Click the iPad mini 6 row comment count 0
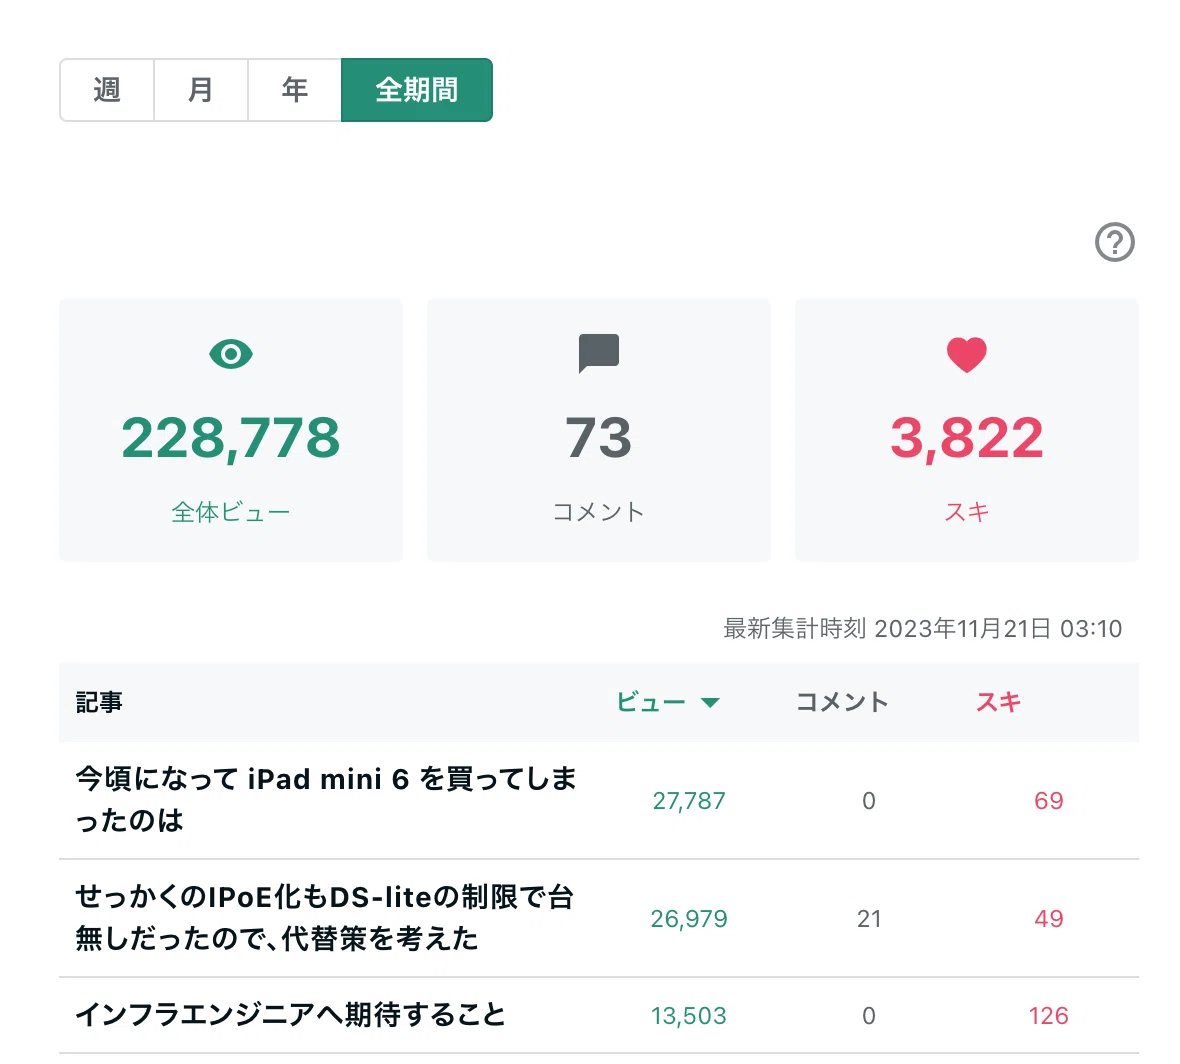 868,801
